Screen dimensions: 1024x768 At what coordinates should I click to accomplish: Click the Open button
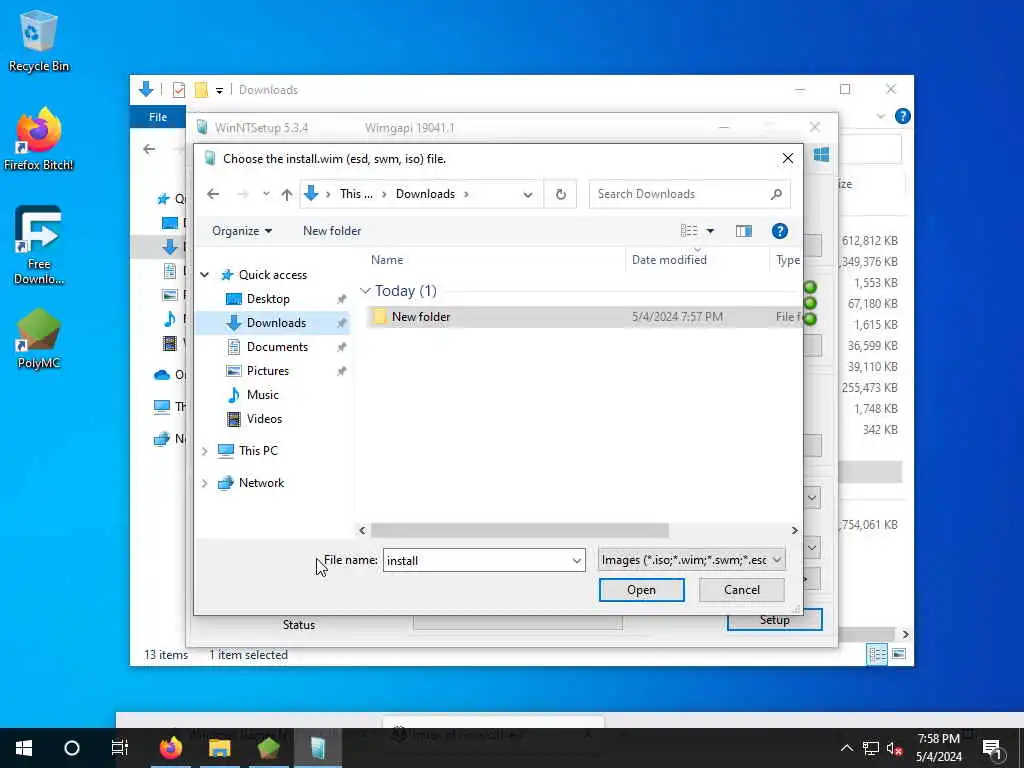click(641, 590)
